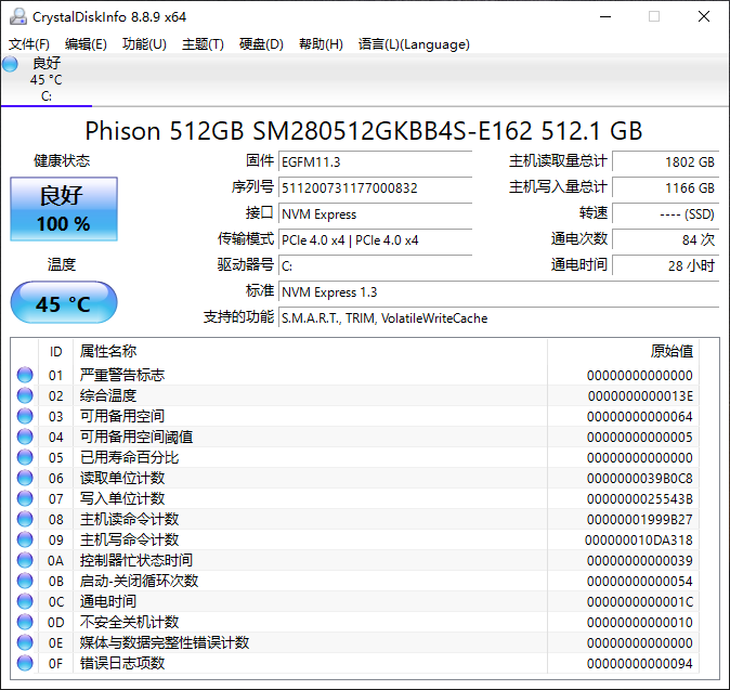Image resolution: width=730 pixels, height=690 pixels.
Task: Click the CrystalDiskInfo app icon in title bar
Action: (x=18, y=17)
